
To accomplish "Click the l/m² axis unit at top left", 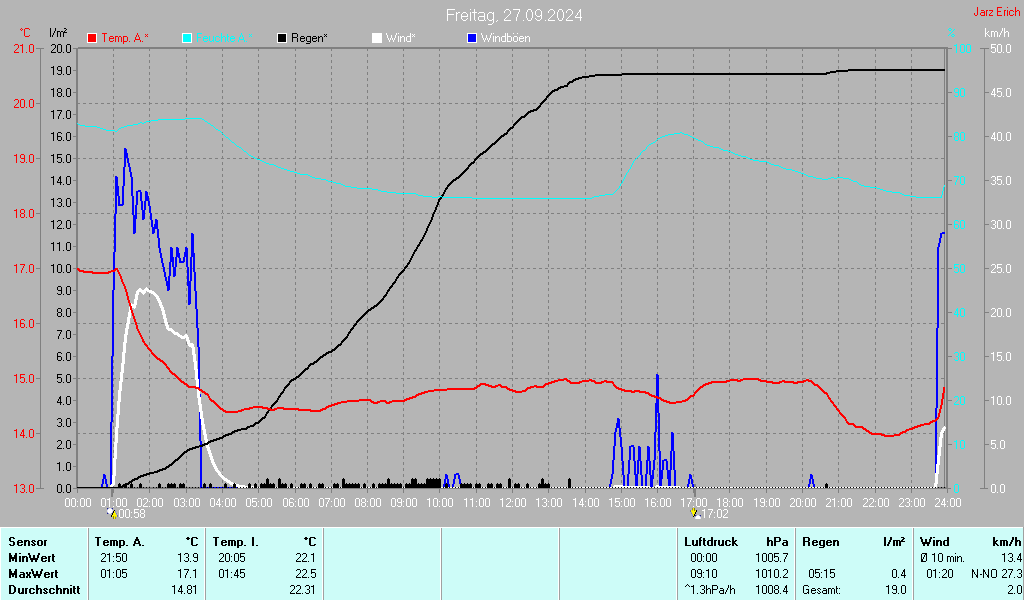I will tap(58, 32).
